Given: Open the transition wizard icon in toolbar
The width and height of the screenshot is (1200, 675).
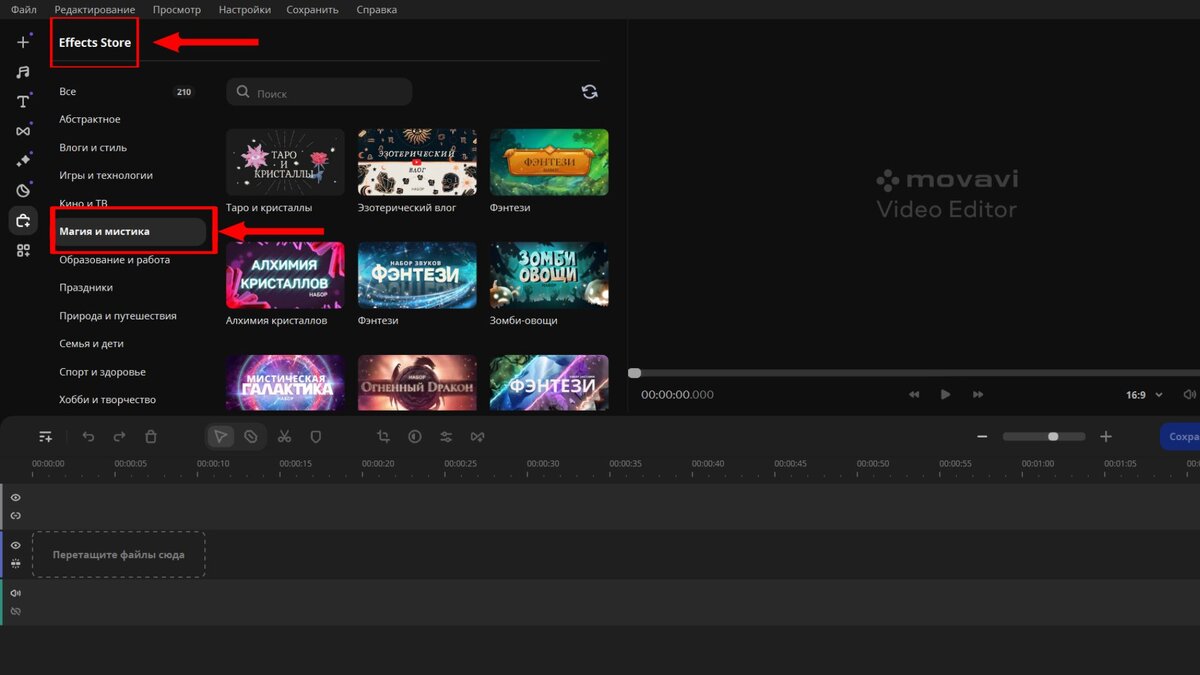Looking at the screenshot, I should click(x=477, y=437).
